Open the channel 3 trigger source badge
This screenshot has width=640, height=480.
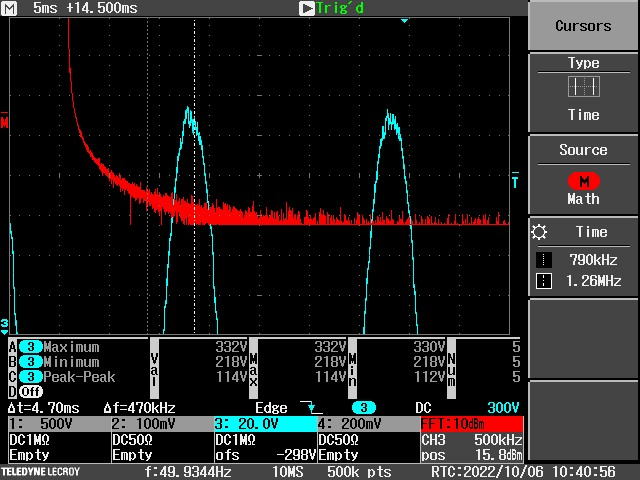pos(366,408)
